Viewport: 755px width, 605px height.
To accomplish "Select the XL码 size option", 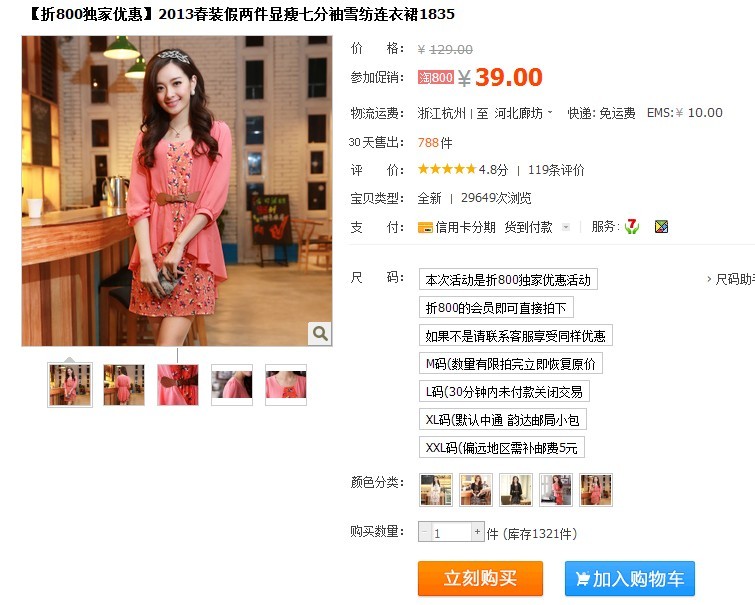I will click(503, 420).
